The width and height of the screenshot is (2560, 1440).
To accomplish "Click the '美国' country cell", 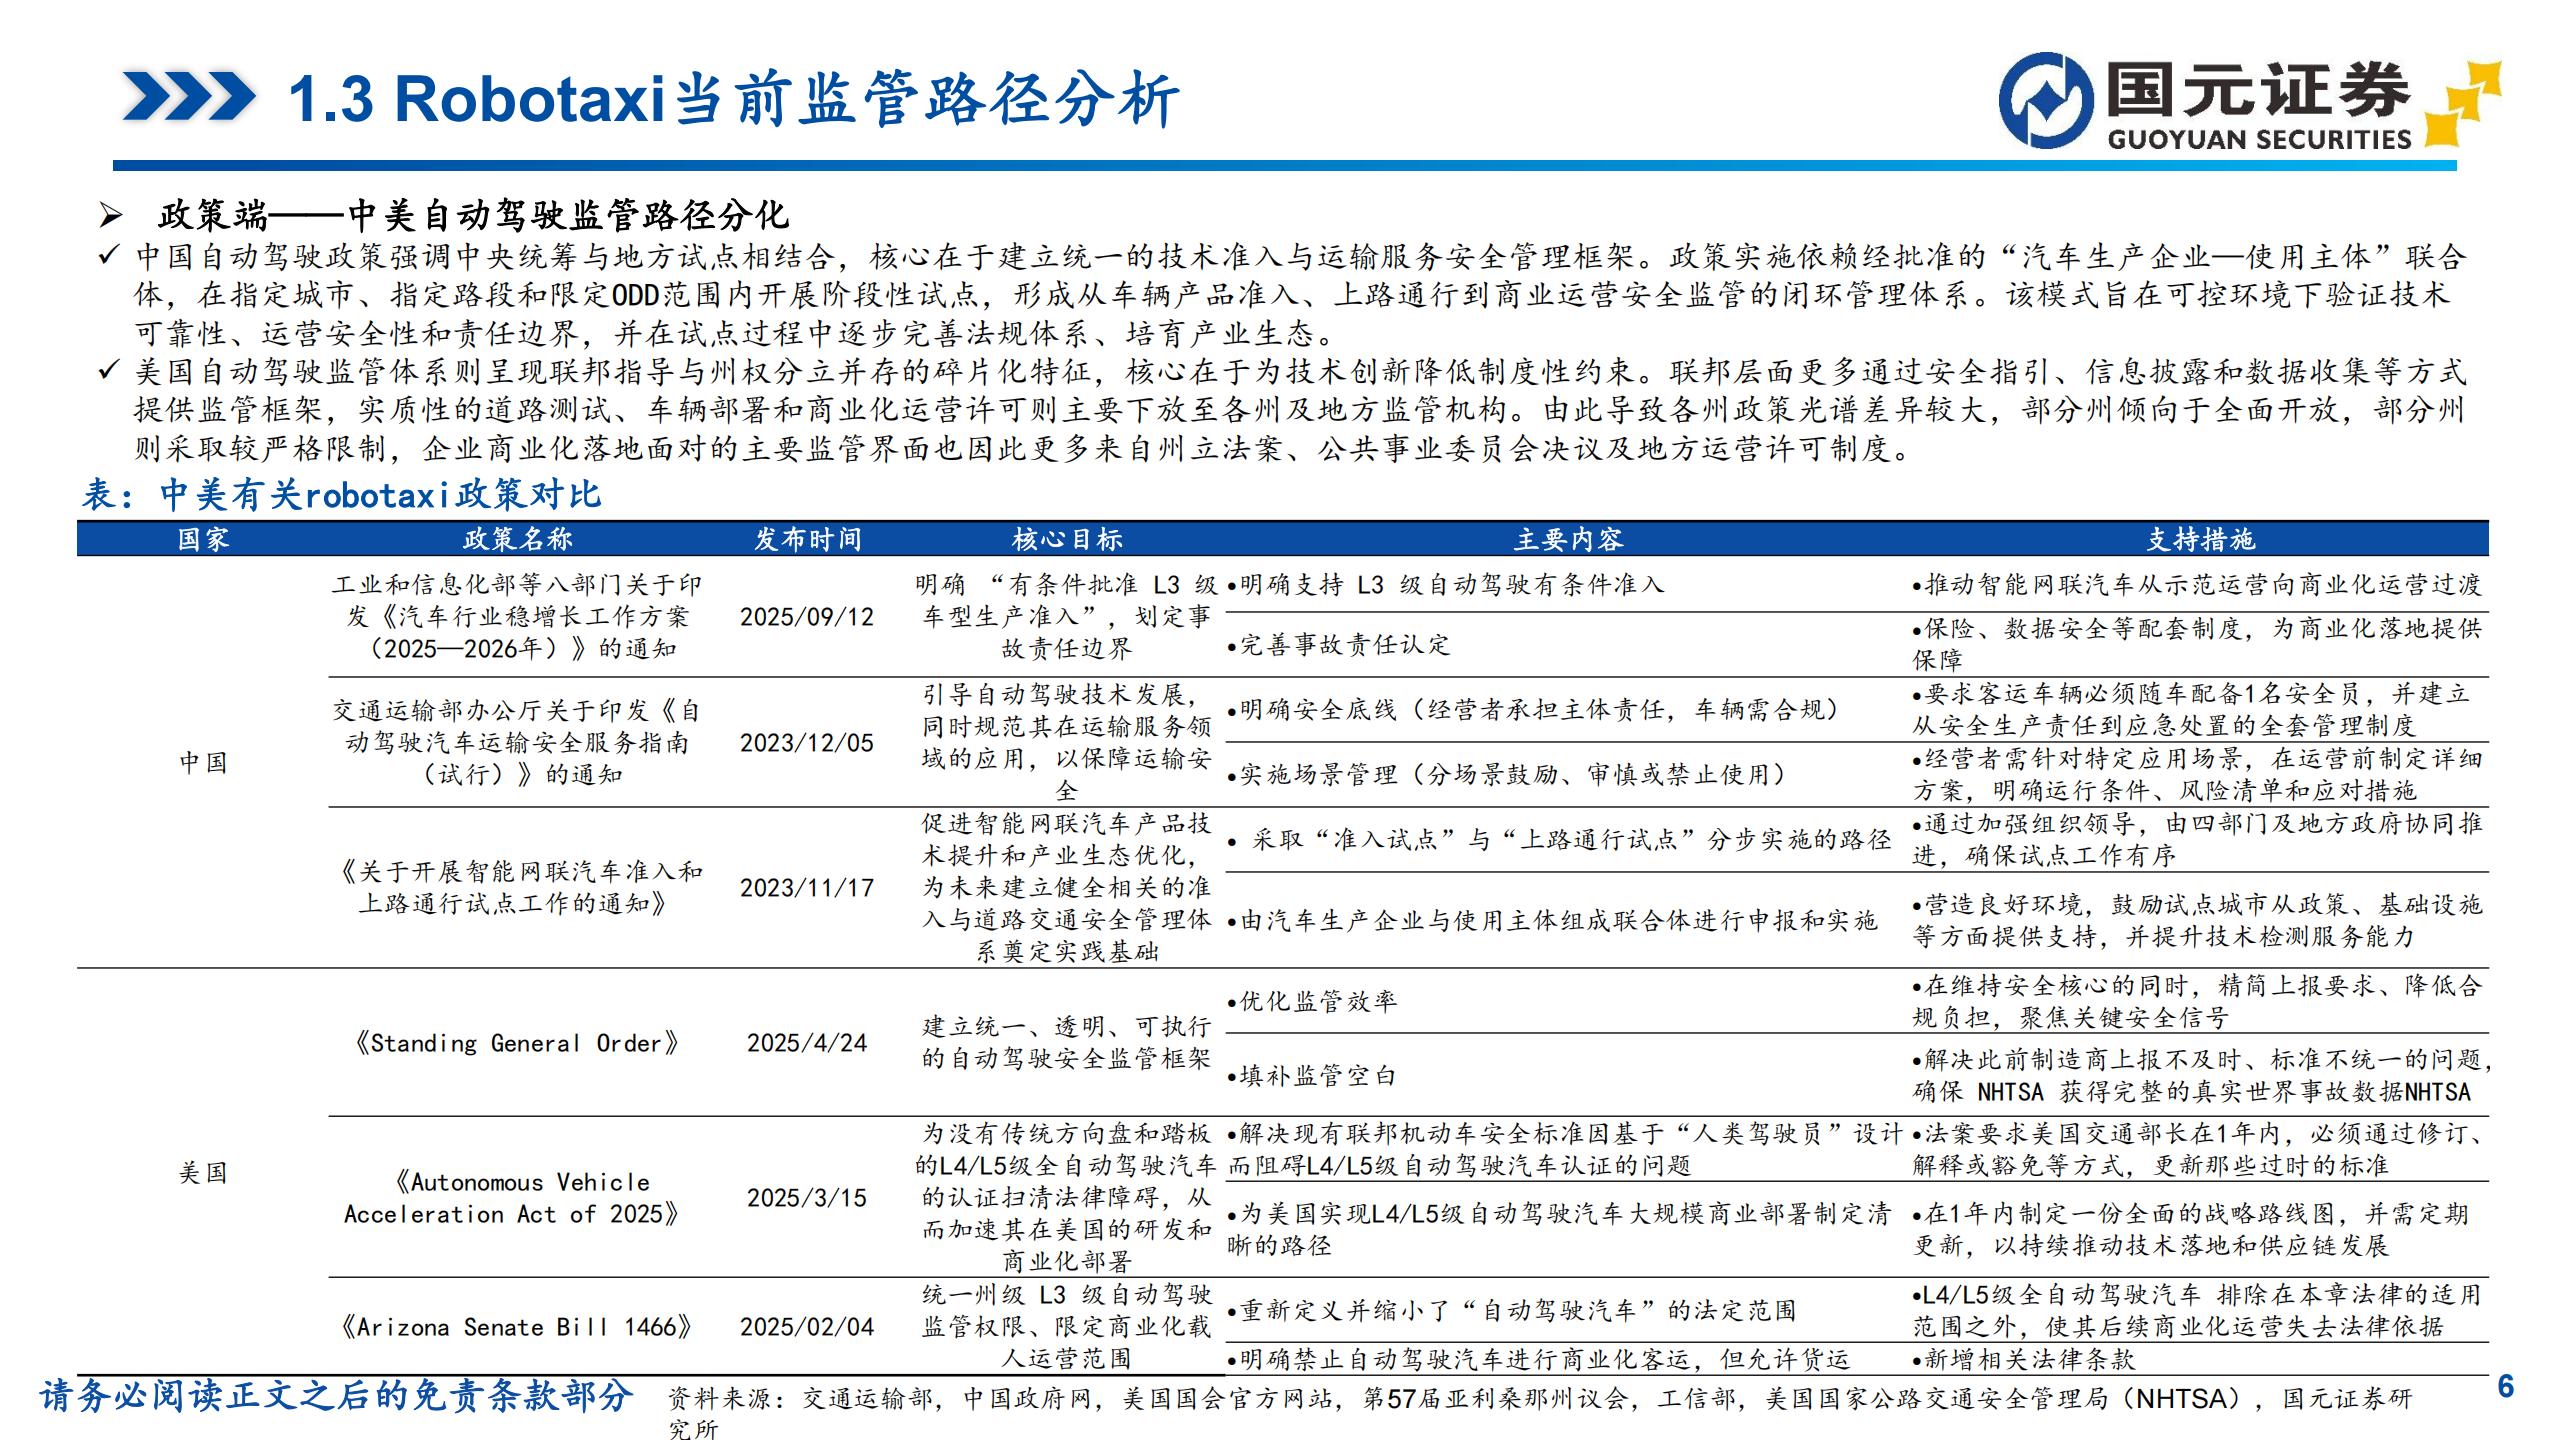I will coord(203,1173).
